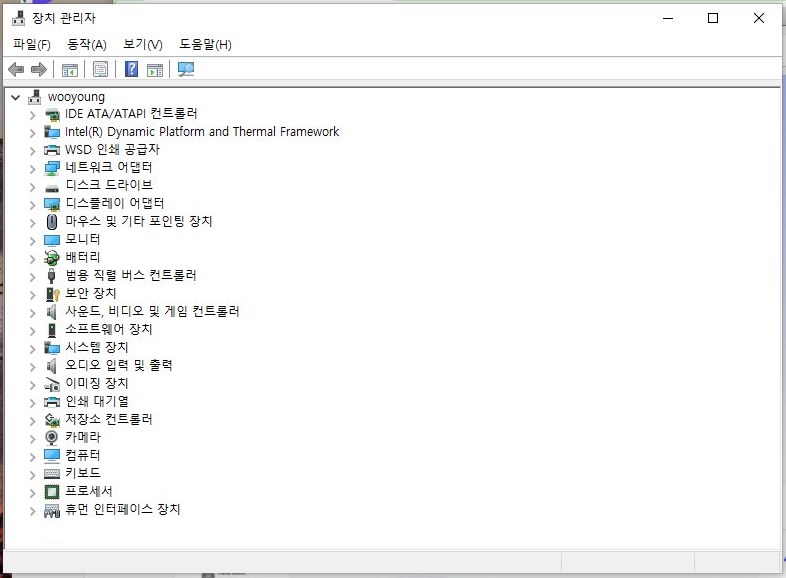Expand the 인쇄 대기열 category

point(33,403)
